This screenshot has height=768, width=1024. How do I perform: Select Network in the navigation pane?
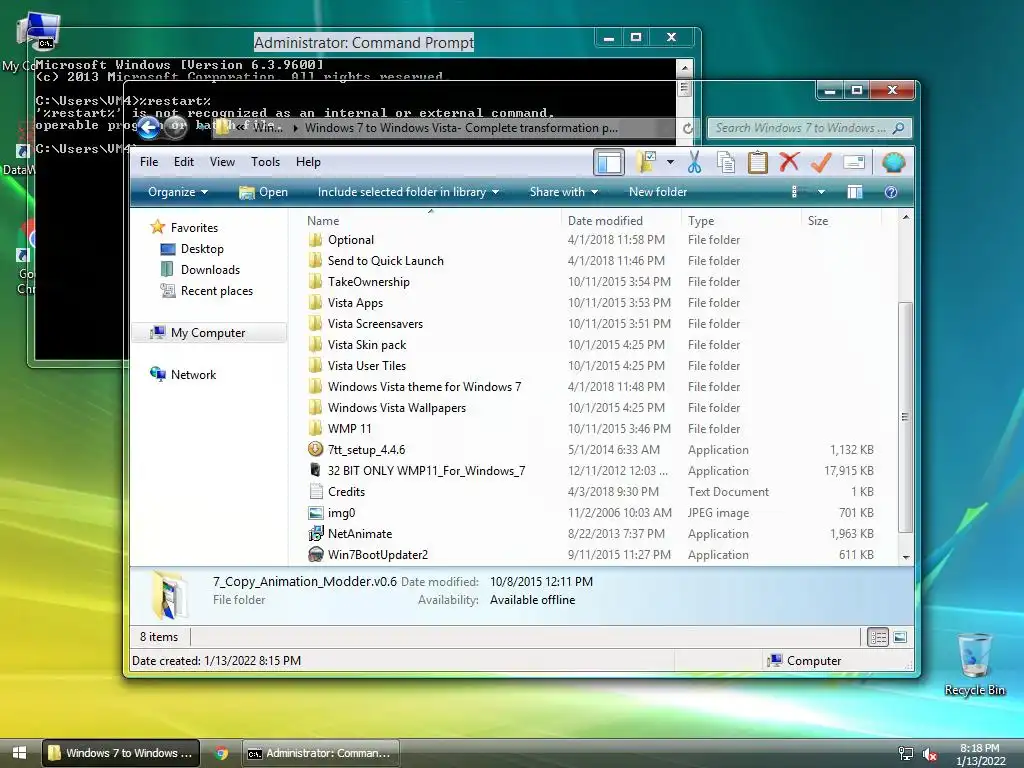pos(193,374)
